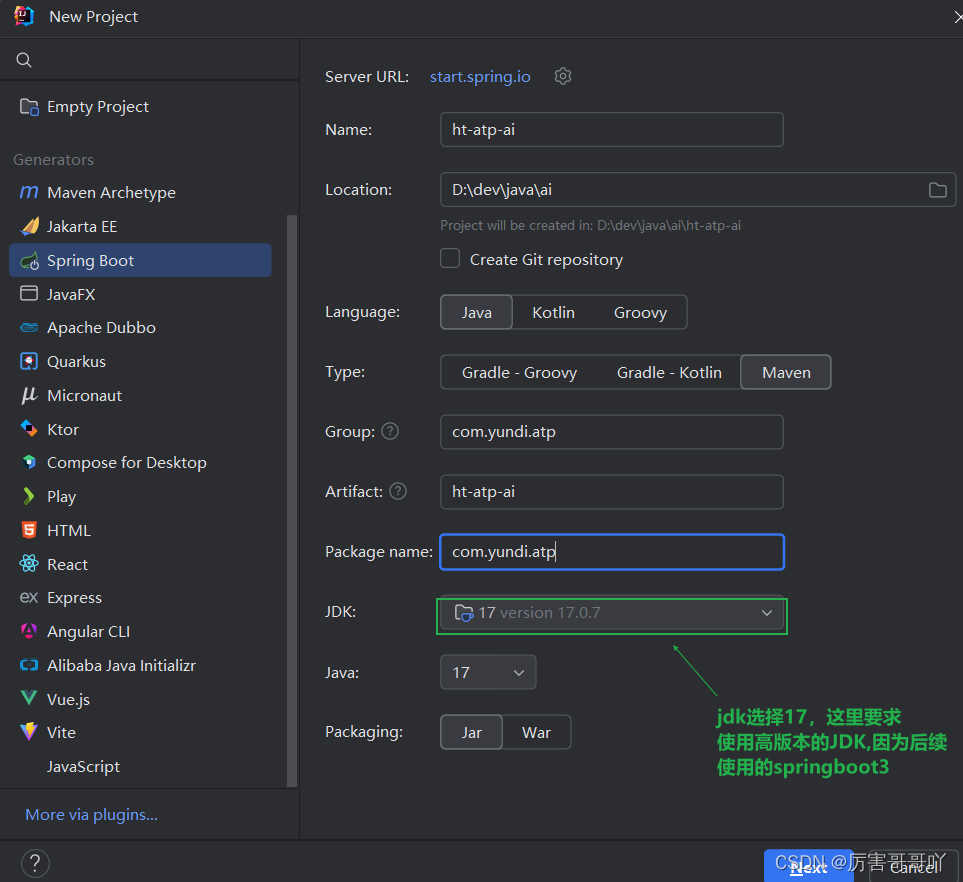Click the Next button
Screen dimensions: 963x882
point(808,866)
